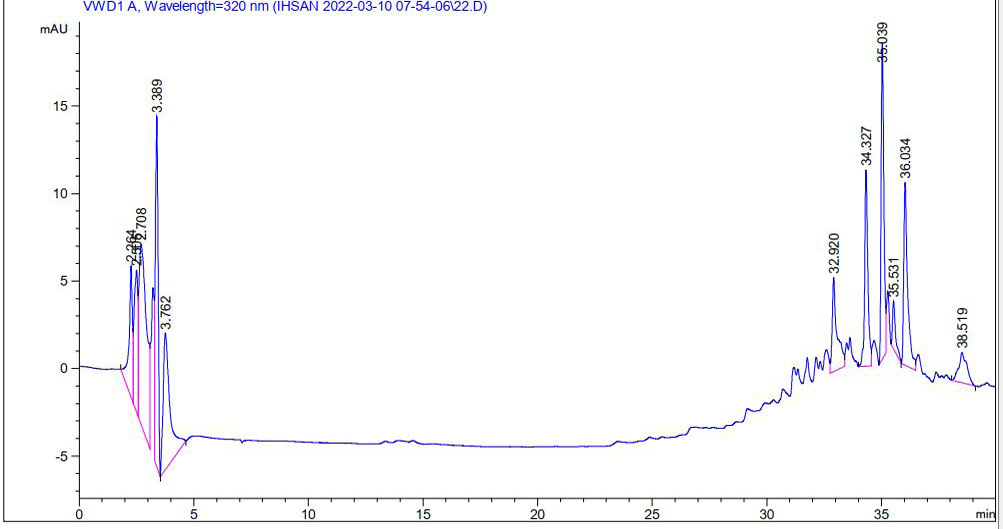Click the 2.708 peak label

(142, 225)
